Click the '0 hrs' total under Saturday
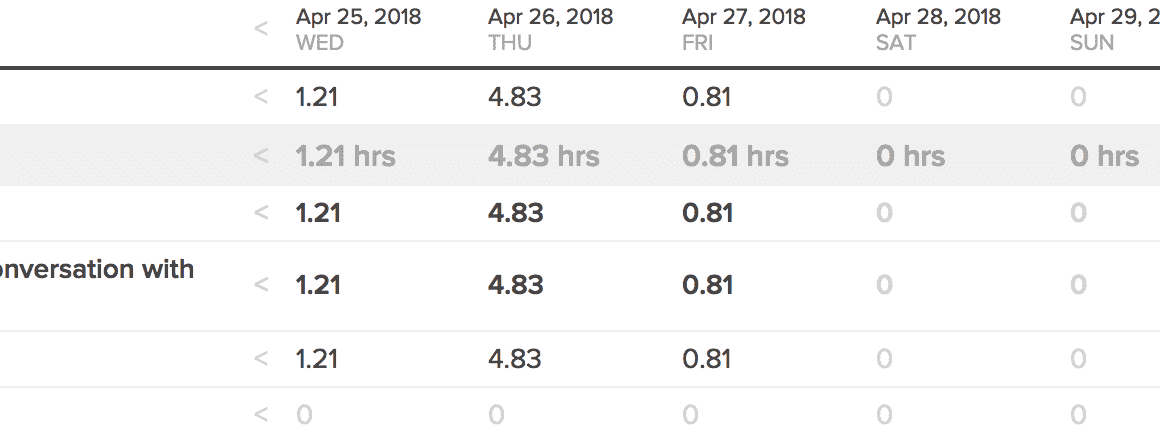Screen dimensions: 1160x440 (910, 156)
